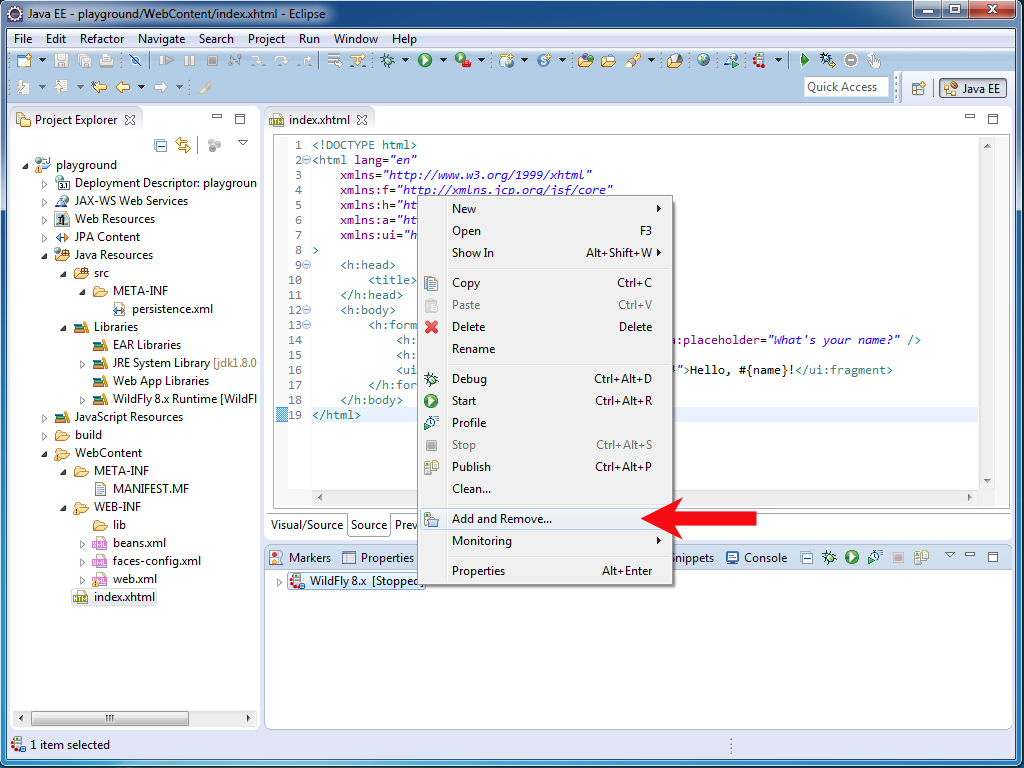1024x768 pixels.
Task: Click the Search flashlight toolbar icon
Action: point(632,61)
